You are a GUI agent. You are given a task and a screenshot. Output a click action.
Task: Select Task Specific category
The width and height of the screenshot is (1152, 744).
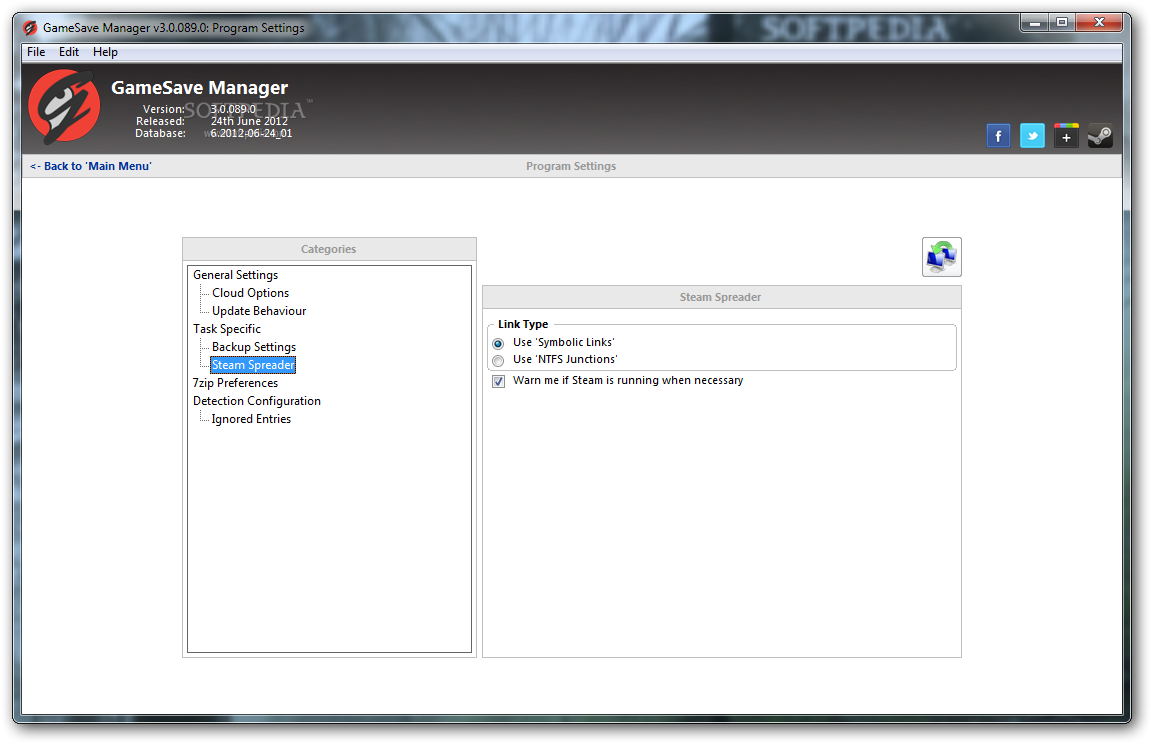coord(226,329)
